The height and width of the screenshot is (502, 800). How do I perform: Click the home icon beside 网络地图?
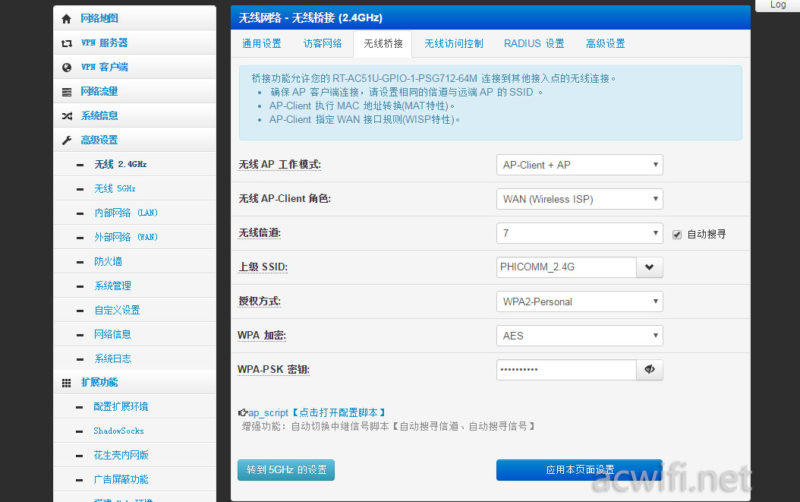tap(66, 19)
